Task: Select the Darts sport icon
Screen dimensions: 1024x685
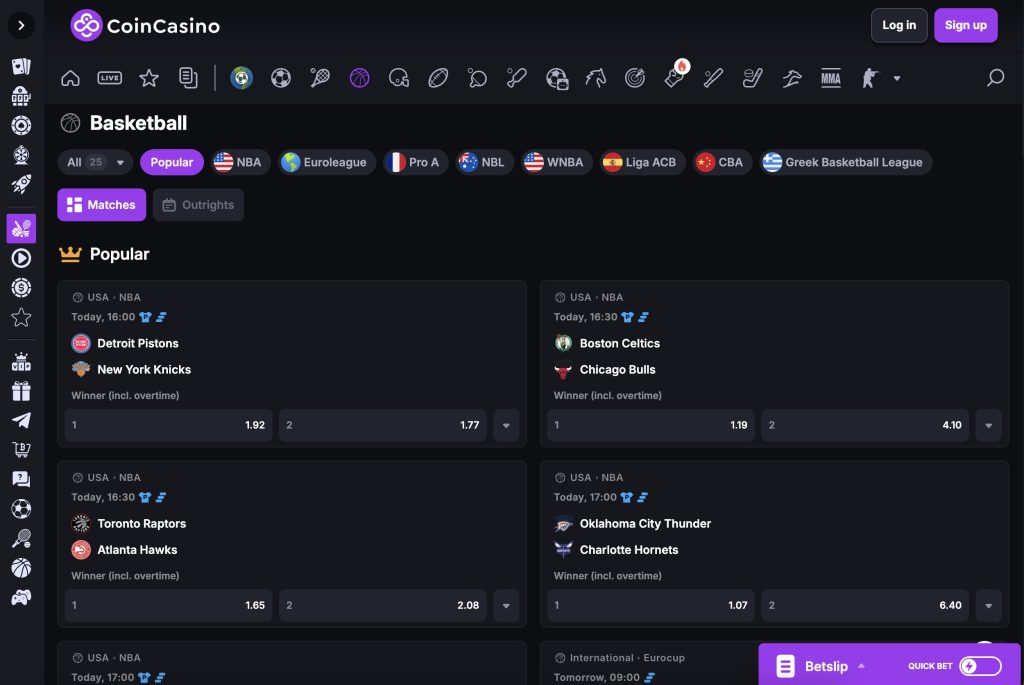Action: (x=635, y=77)
